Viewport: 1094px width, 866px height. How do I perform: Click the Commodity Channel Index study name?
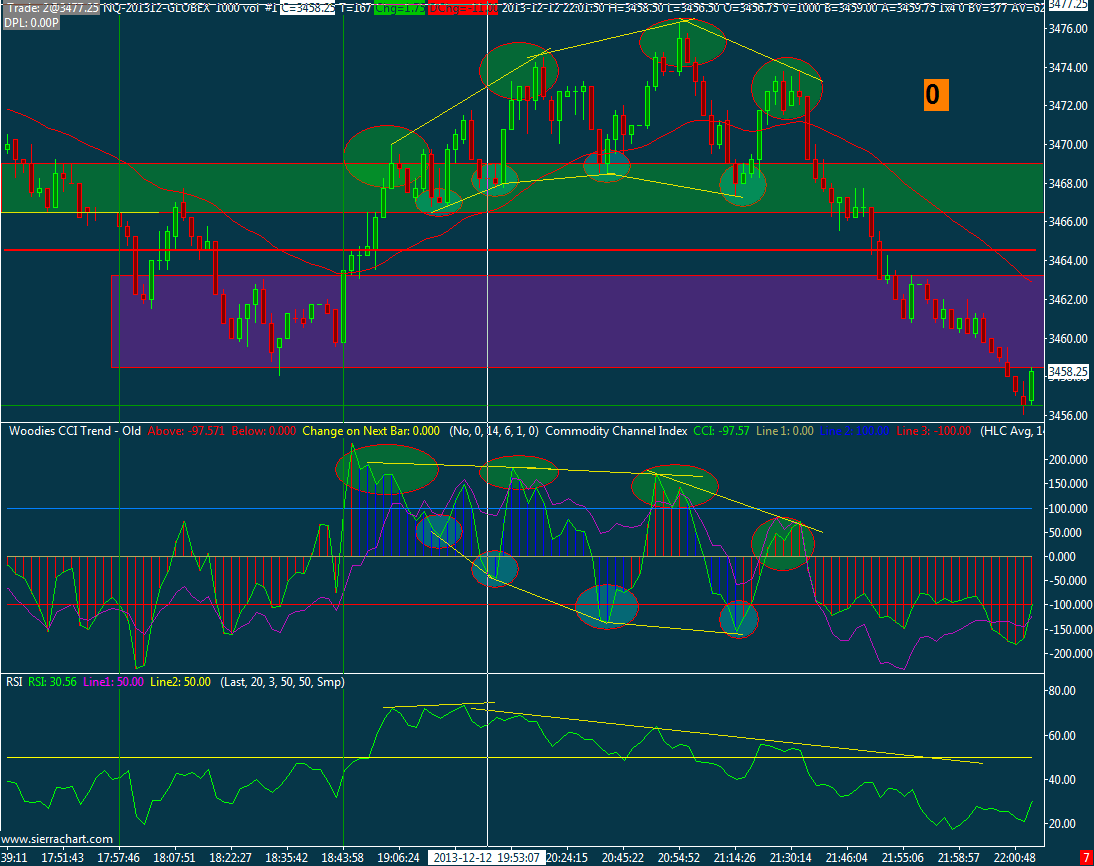(616, 431)
